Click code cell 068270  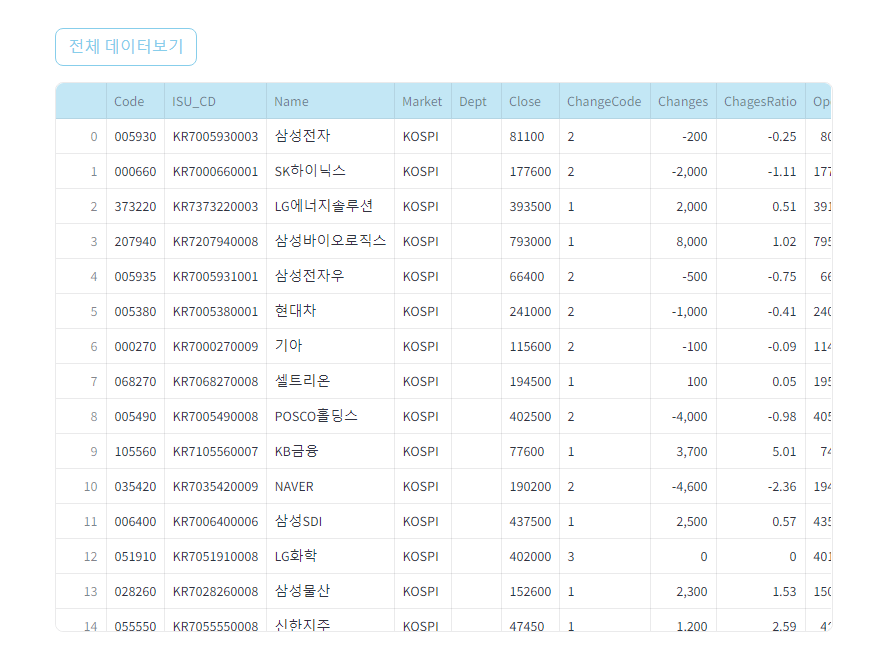pos(135,381)
